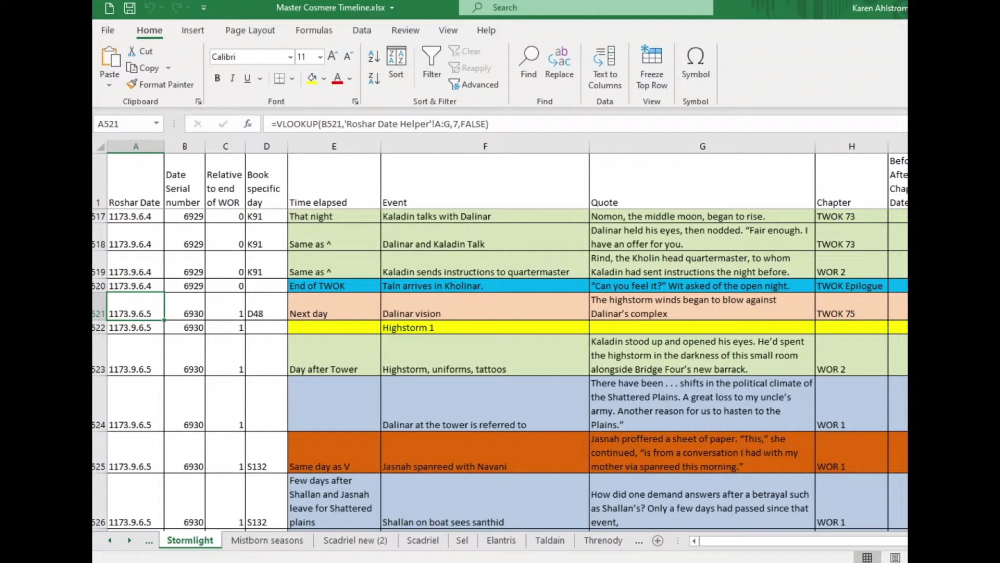Apply yellow fill color bucket
Viewport: 1000px width, 563px height.
pyautogui.click(x=312, y=78)
